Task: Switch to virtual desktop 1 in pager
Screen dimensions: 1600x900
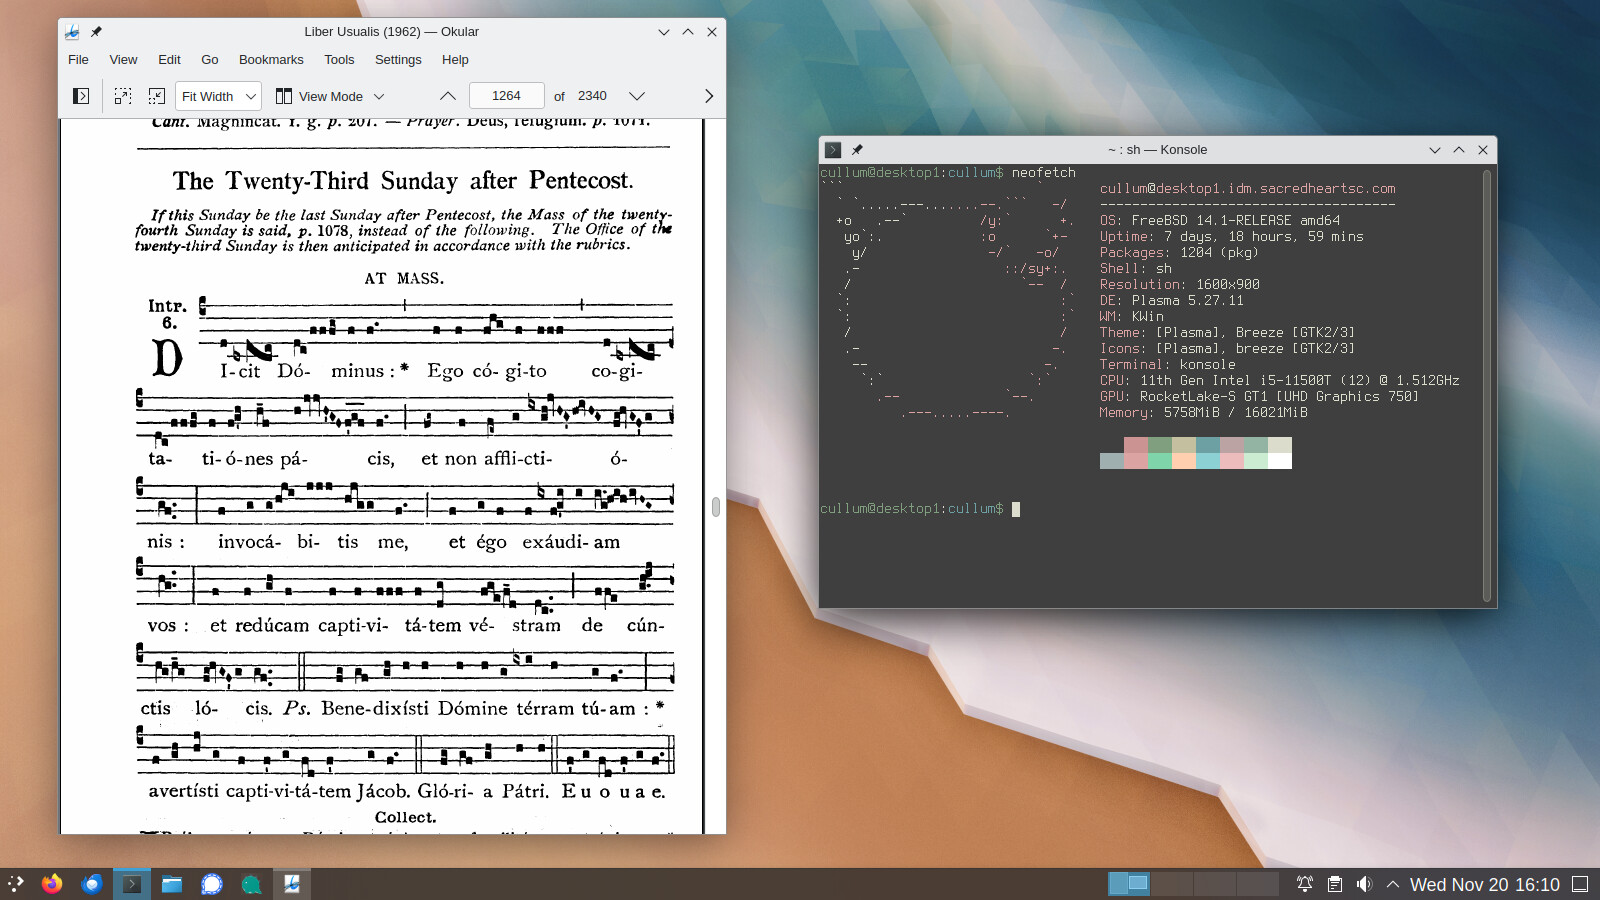Action: click(x=1129, y=884)
